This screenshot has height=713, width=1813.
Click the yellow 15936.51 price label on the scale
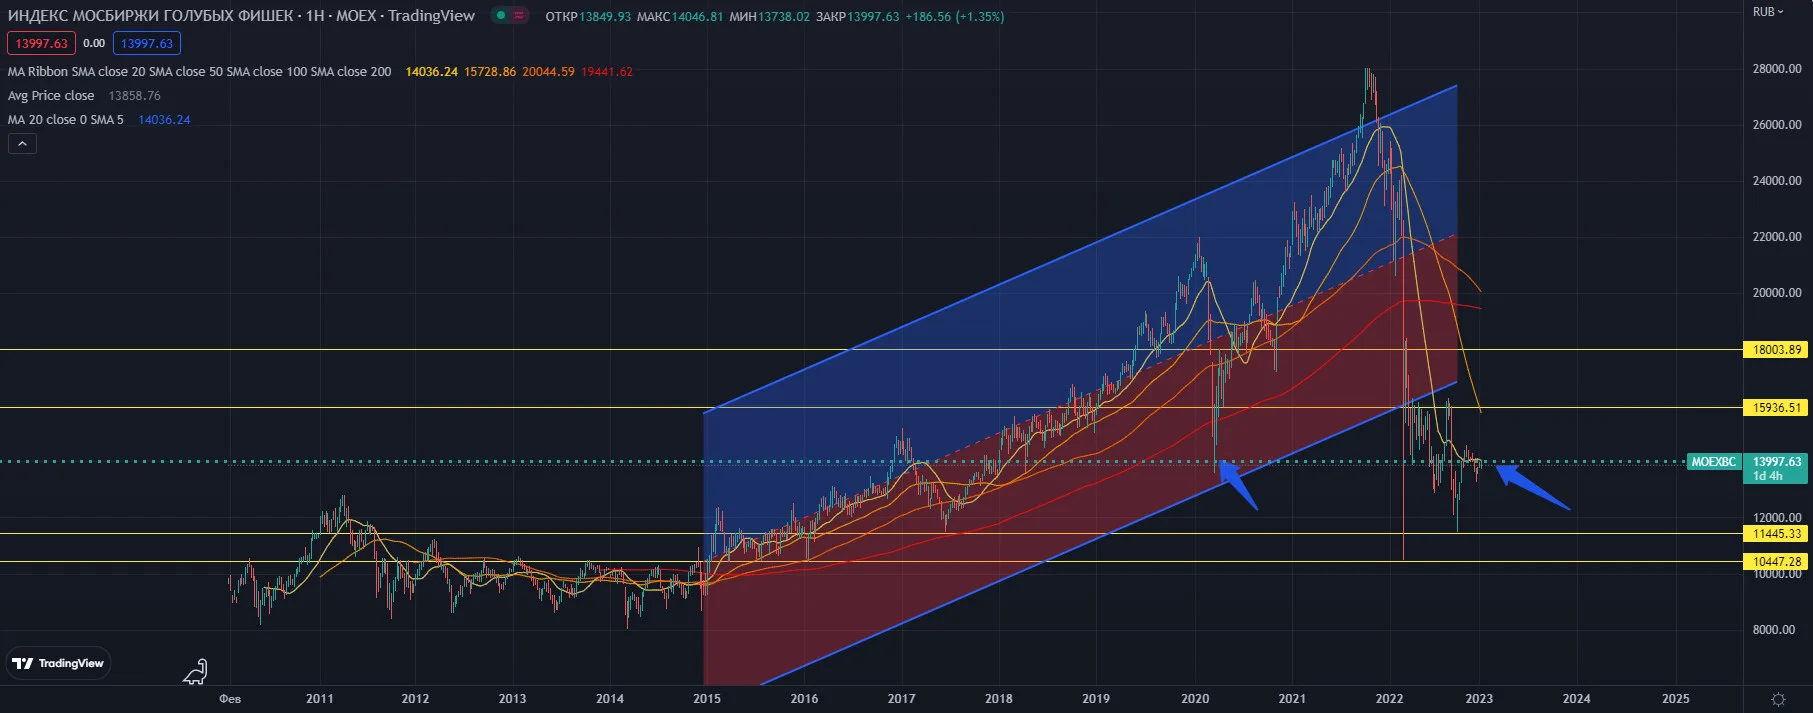pyautogui.click(x=1777, y=408)
